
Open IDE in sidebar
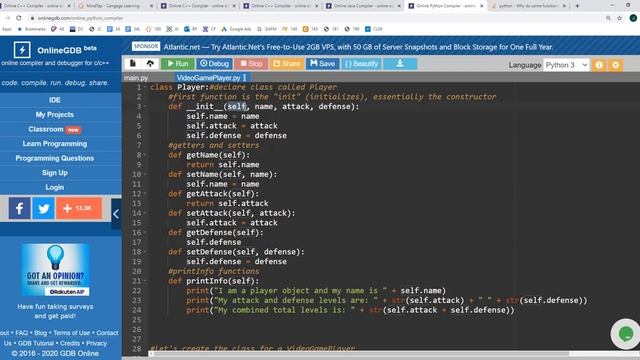click(x=55, y=100)
